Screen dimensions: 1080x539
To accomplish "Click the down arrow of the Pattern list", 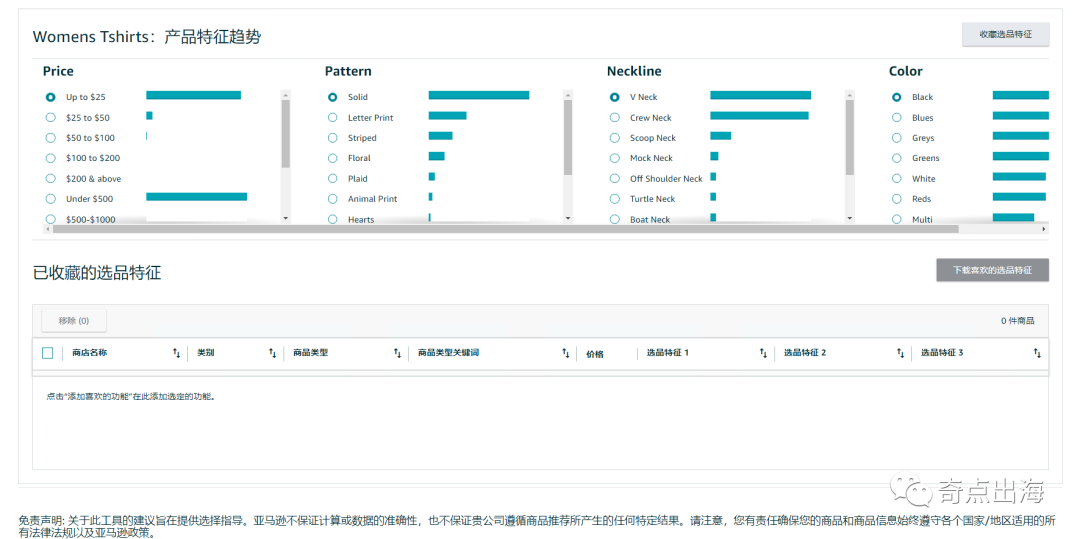I will (567, 218).
